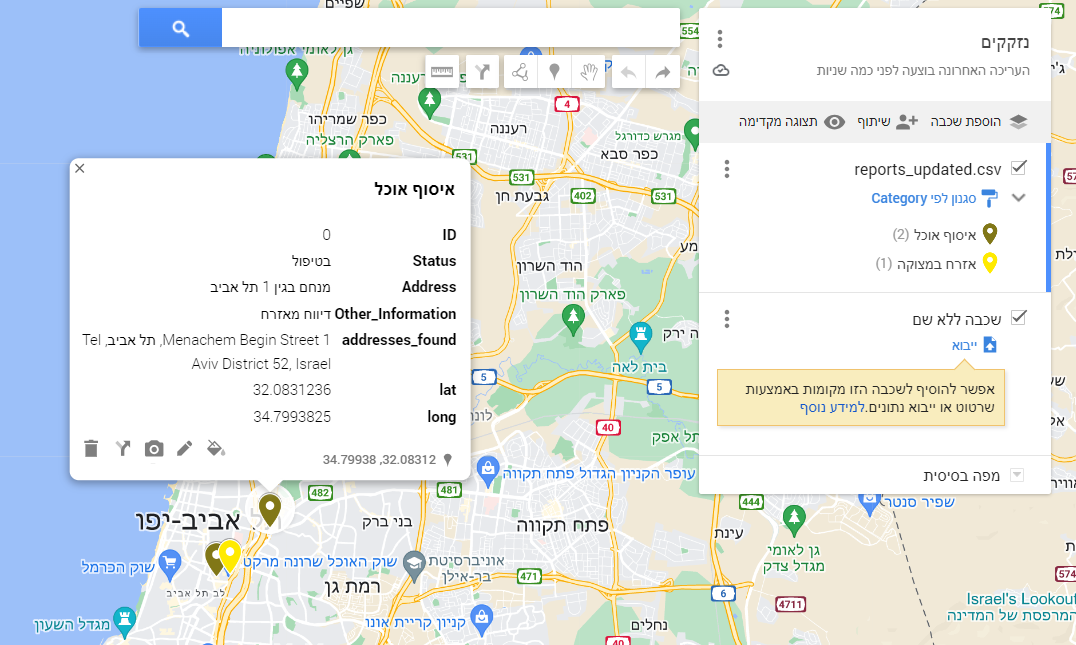Click the yellow אזרח במצוקה pin swatch
Screen dimensions: 1076x645
point(990,263)
